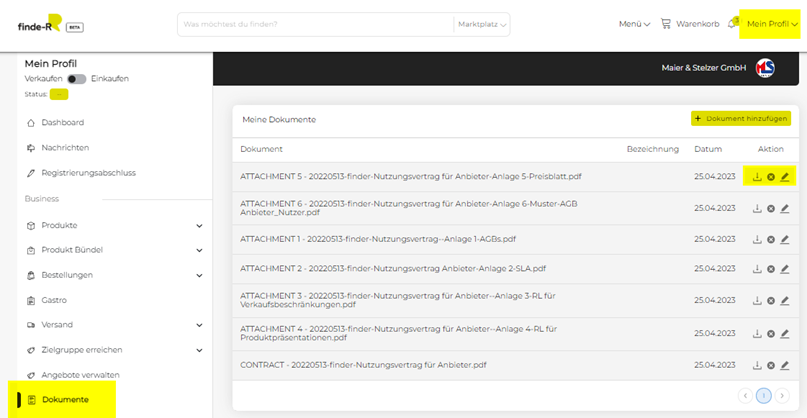This screenshot has width=807, height=418.
Task: Edit the CONTRACT Nutzungsvertrag entry
Action: tap(784, 365)
